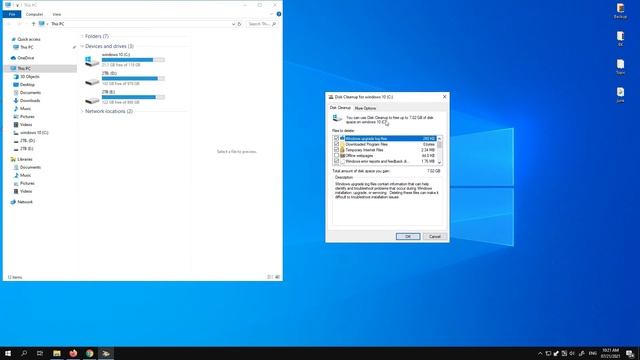Open the Windows Start menu
The height and width of the screenshot is (360, 640).
coord(8,353)
